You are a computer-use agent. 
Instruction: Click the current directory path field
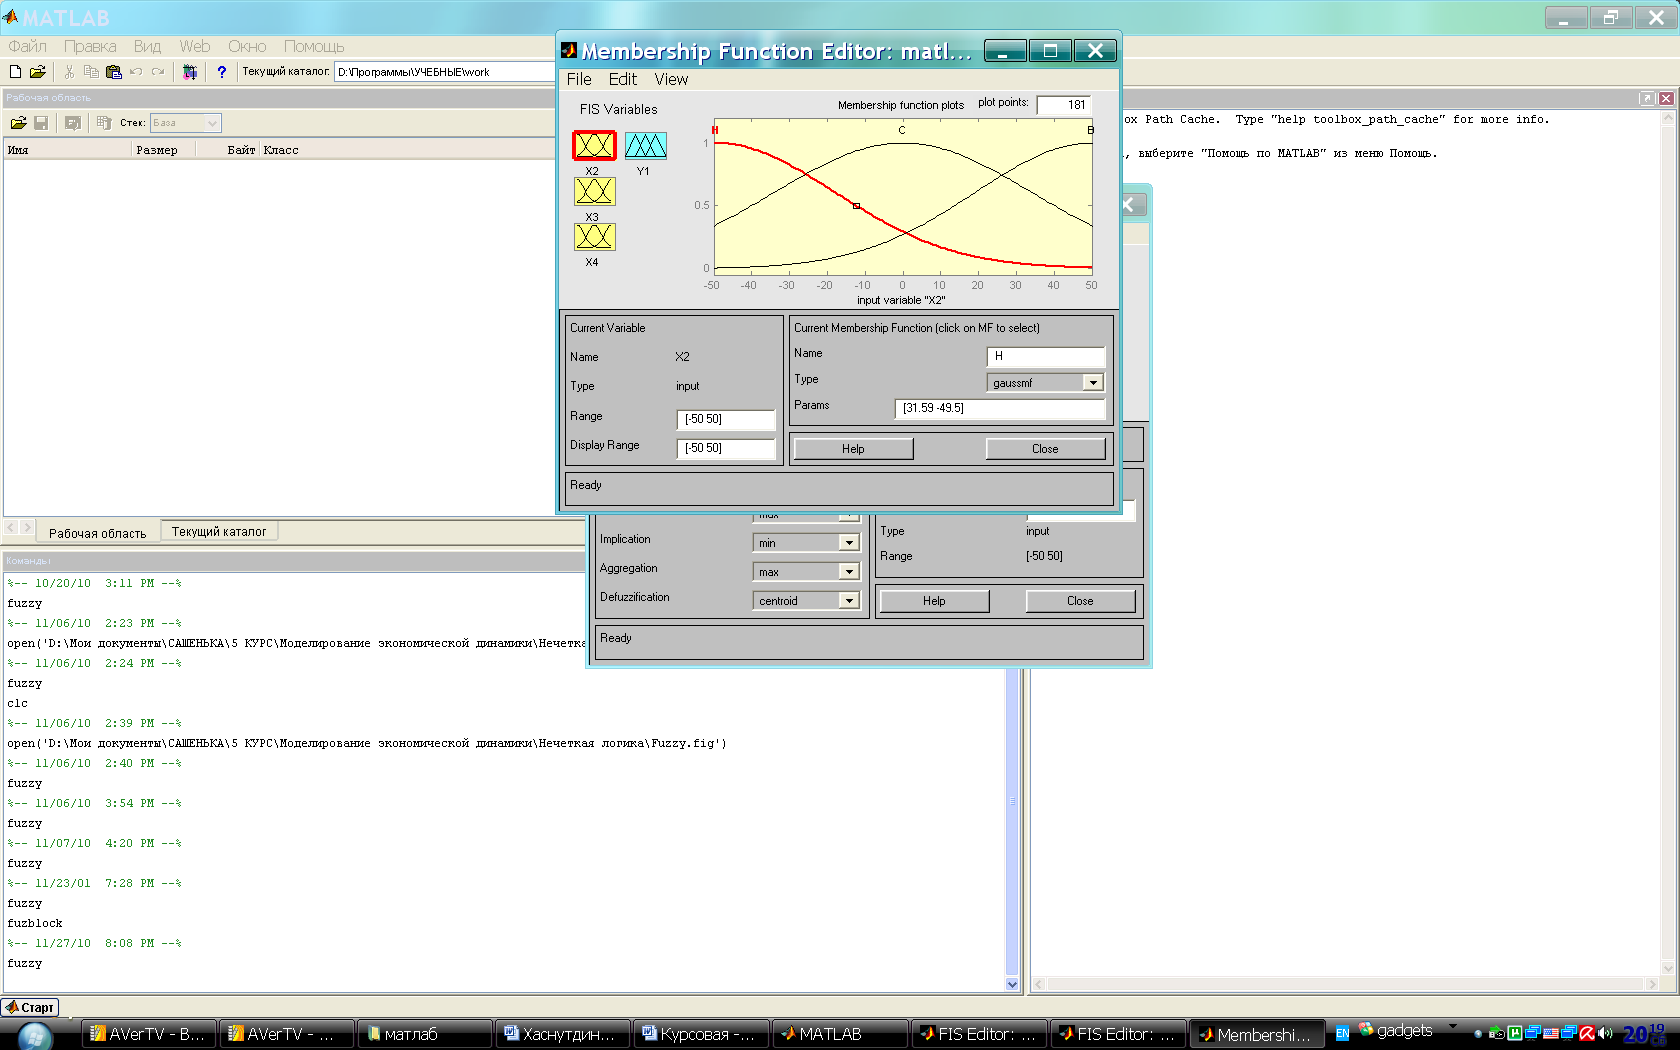coord(445,72)
